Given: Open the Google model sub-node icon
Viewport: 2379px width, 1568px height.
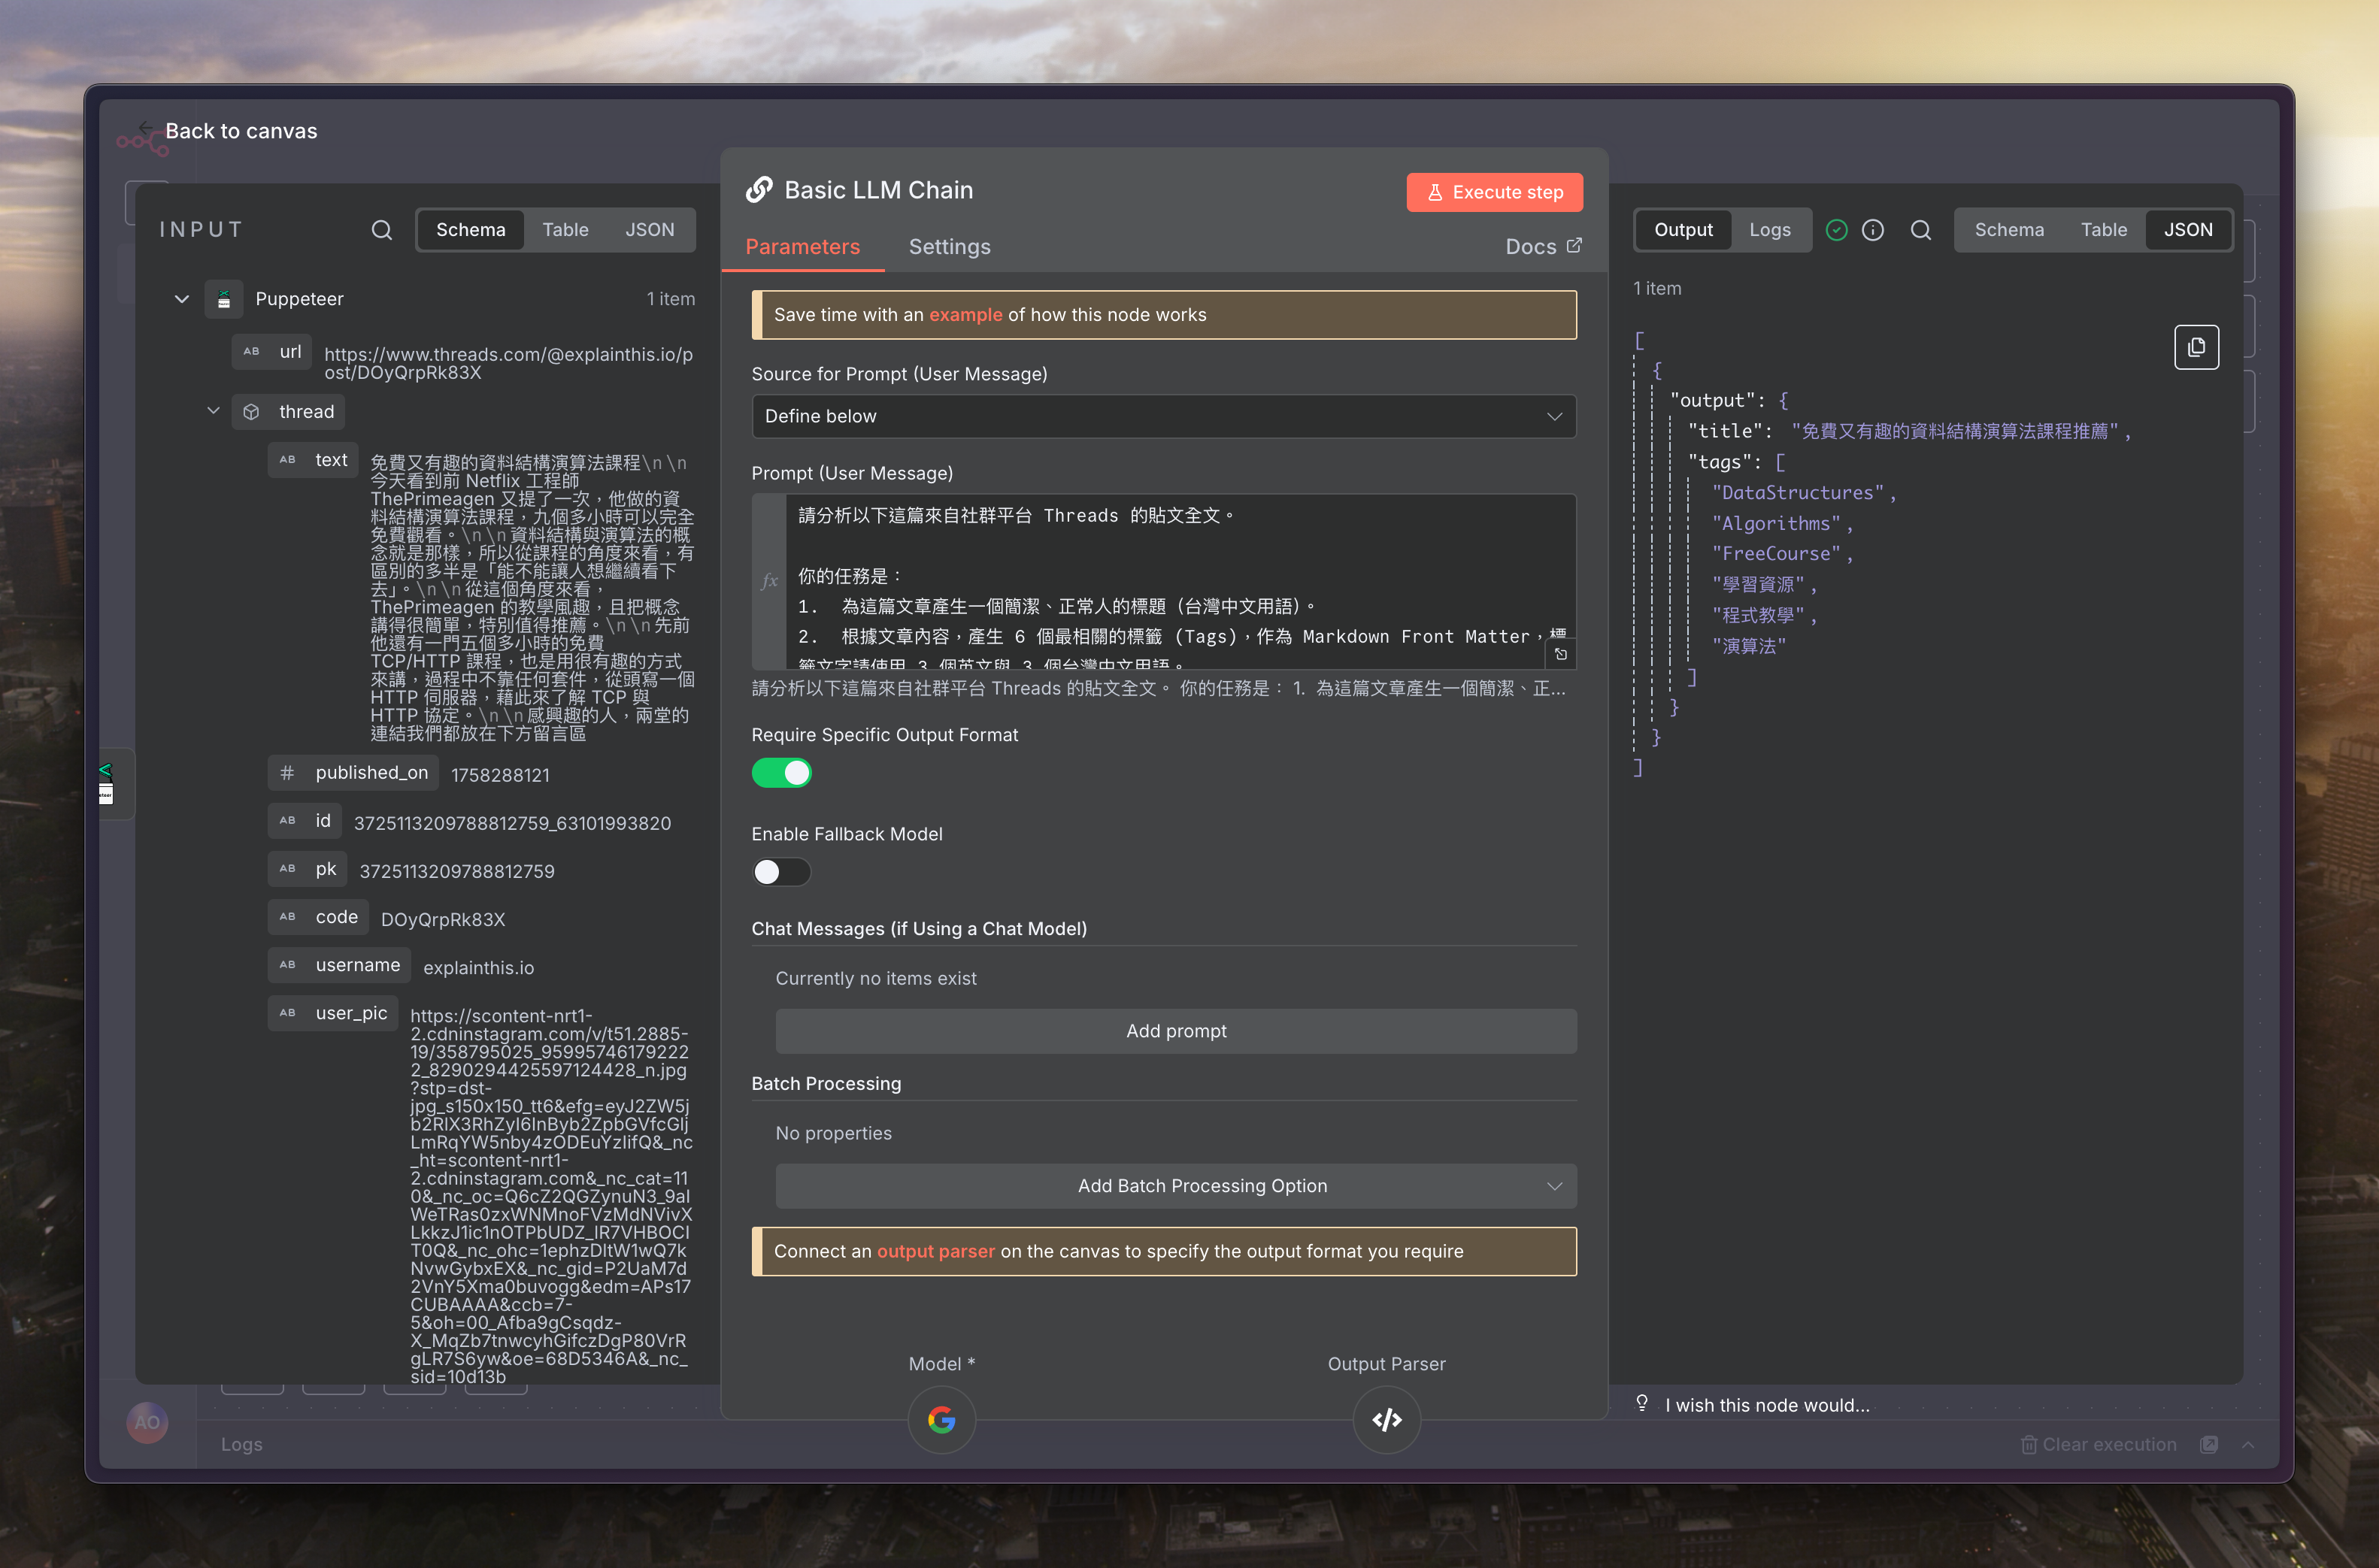Looking at the screenshot, I should [x=941, y=1419].
